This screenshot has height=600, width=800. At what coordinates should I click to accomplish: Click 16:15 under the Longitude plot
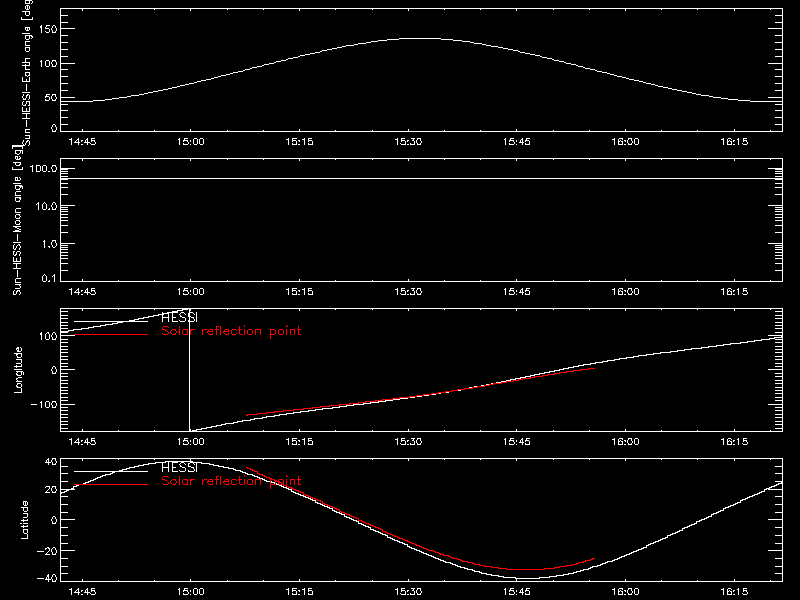734,442
